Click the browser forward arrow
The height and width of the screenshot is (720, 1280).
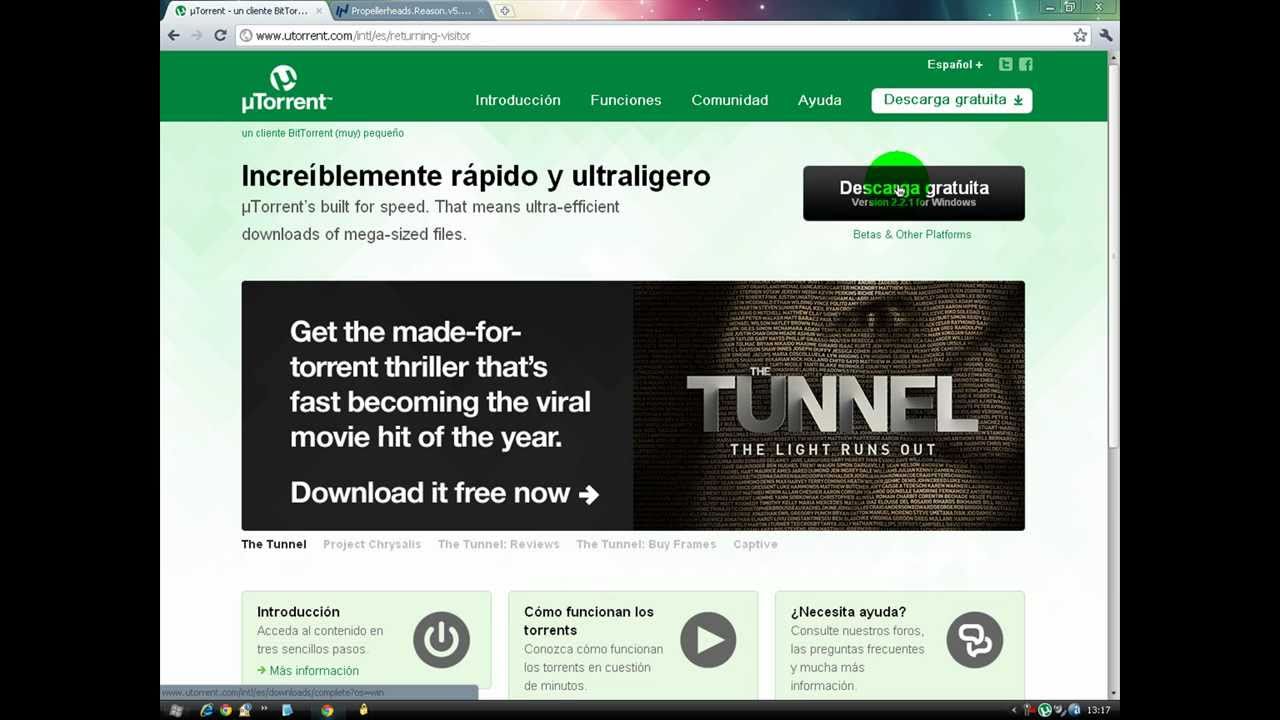click(x=197, y=35)
